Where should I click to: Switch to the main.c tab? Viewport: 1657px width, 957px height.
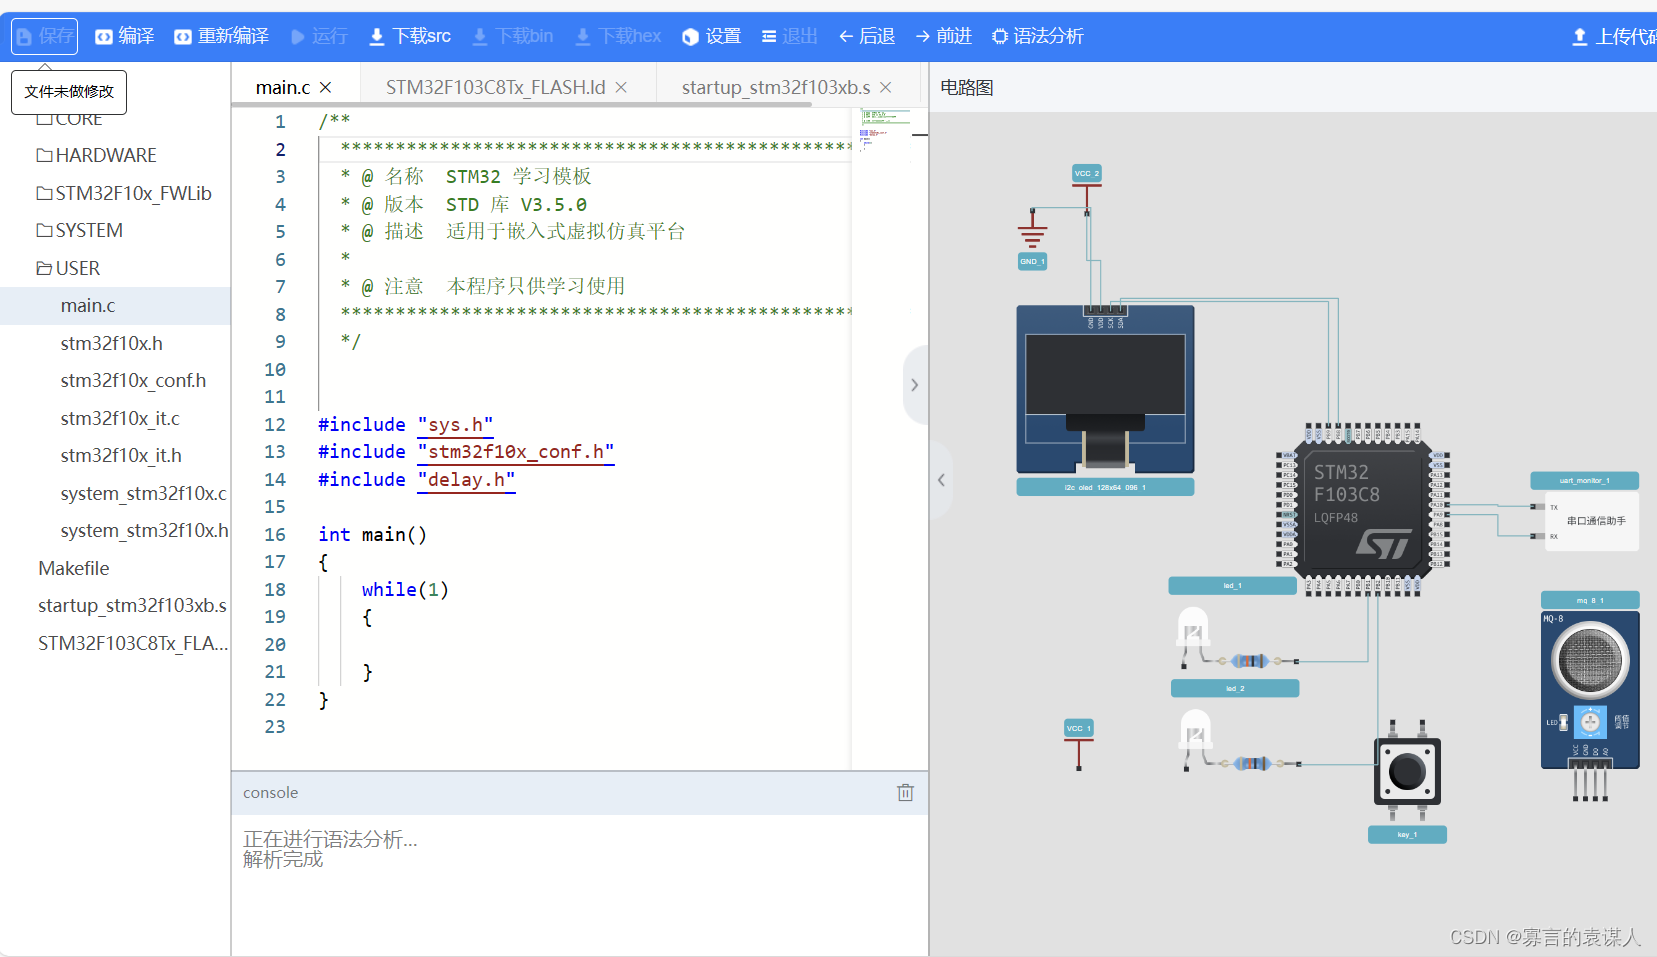click(x=283, y=88)
